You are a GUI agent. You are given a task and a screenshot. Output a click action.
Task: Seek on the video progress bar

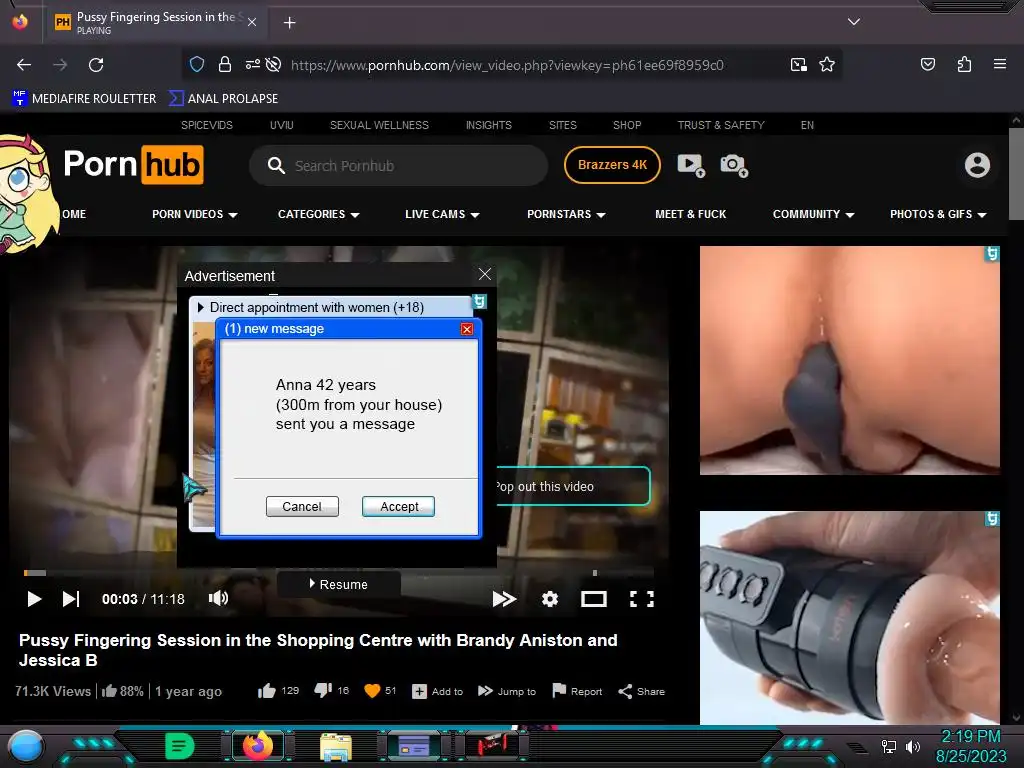pyautogui.click(x=338, y=573)
